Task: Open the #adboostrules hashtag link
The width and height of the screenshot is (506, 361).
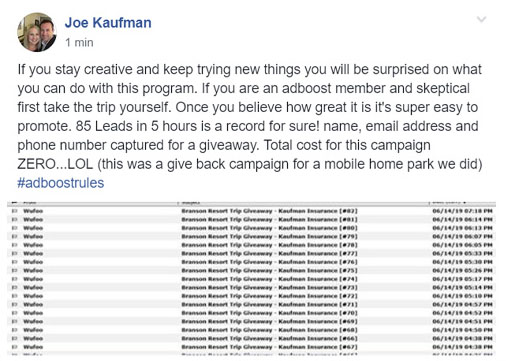Action: 61,183
